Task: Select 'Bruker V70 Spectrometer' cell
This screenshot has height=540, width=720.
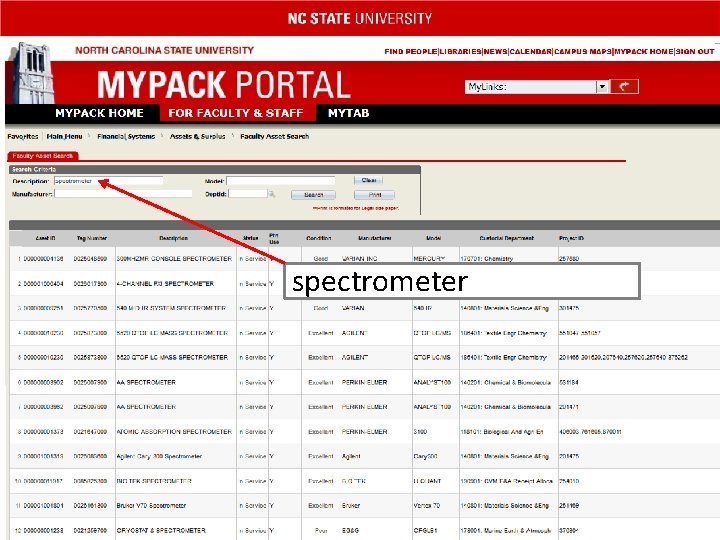Action: point(151,506)
